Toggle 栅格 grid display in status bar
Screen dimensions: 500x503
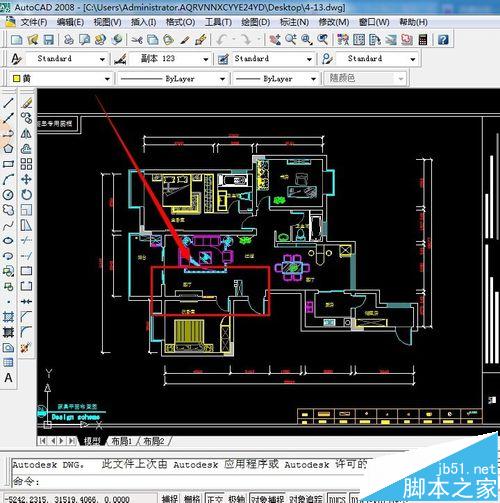point(192,499)
